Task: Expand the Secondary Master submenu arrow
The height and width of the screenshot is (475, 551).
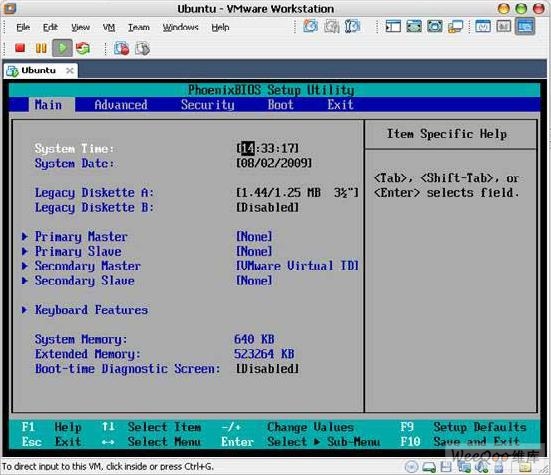Action: pyautogui.click(x=25, y=266)
